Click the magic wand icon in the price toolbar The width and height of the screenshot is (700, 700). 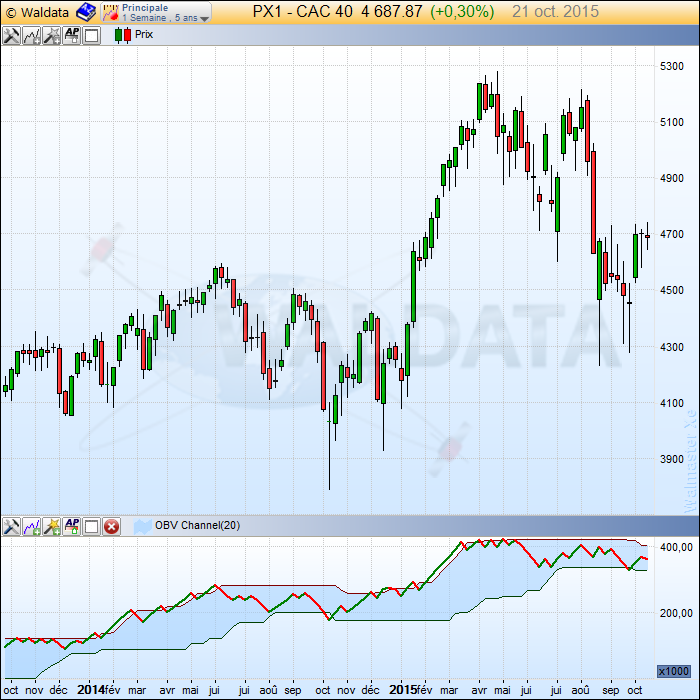51,35
